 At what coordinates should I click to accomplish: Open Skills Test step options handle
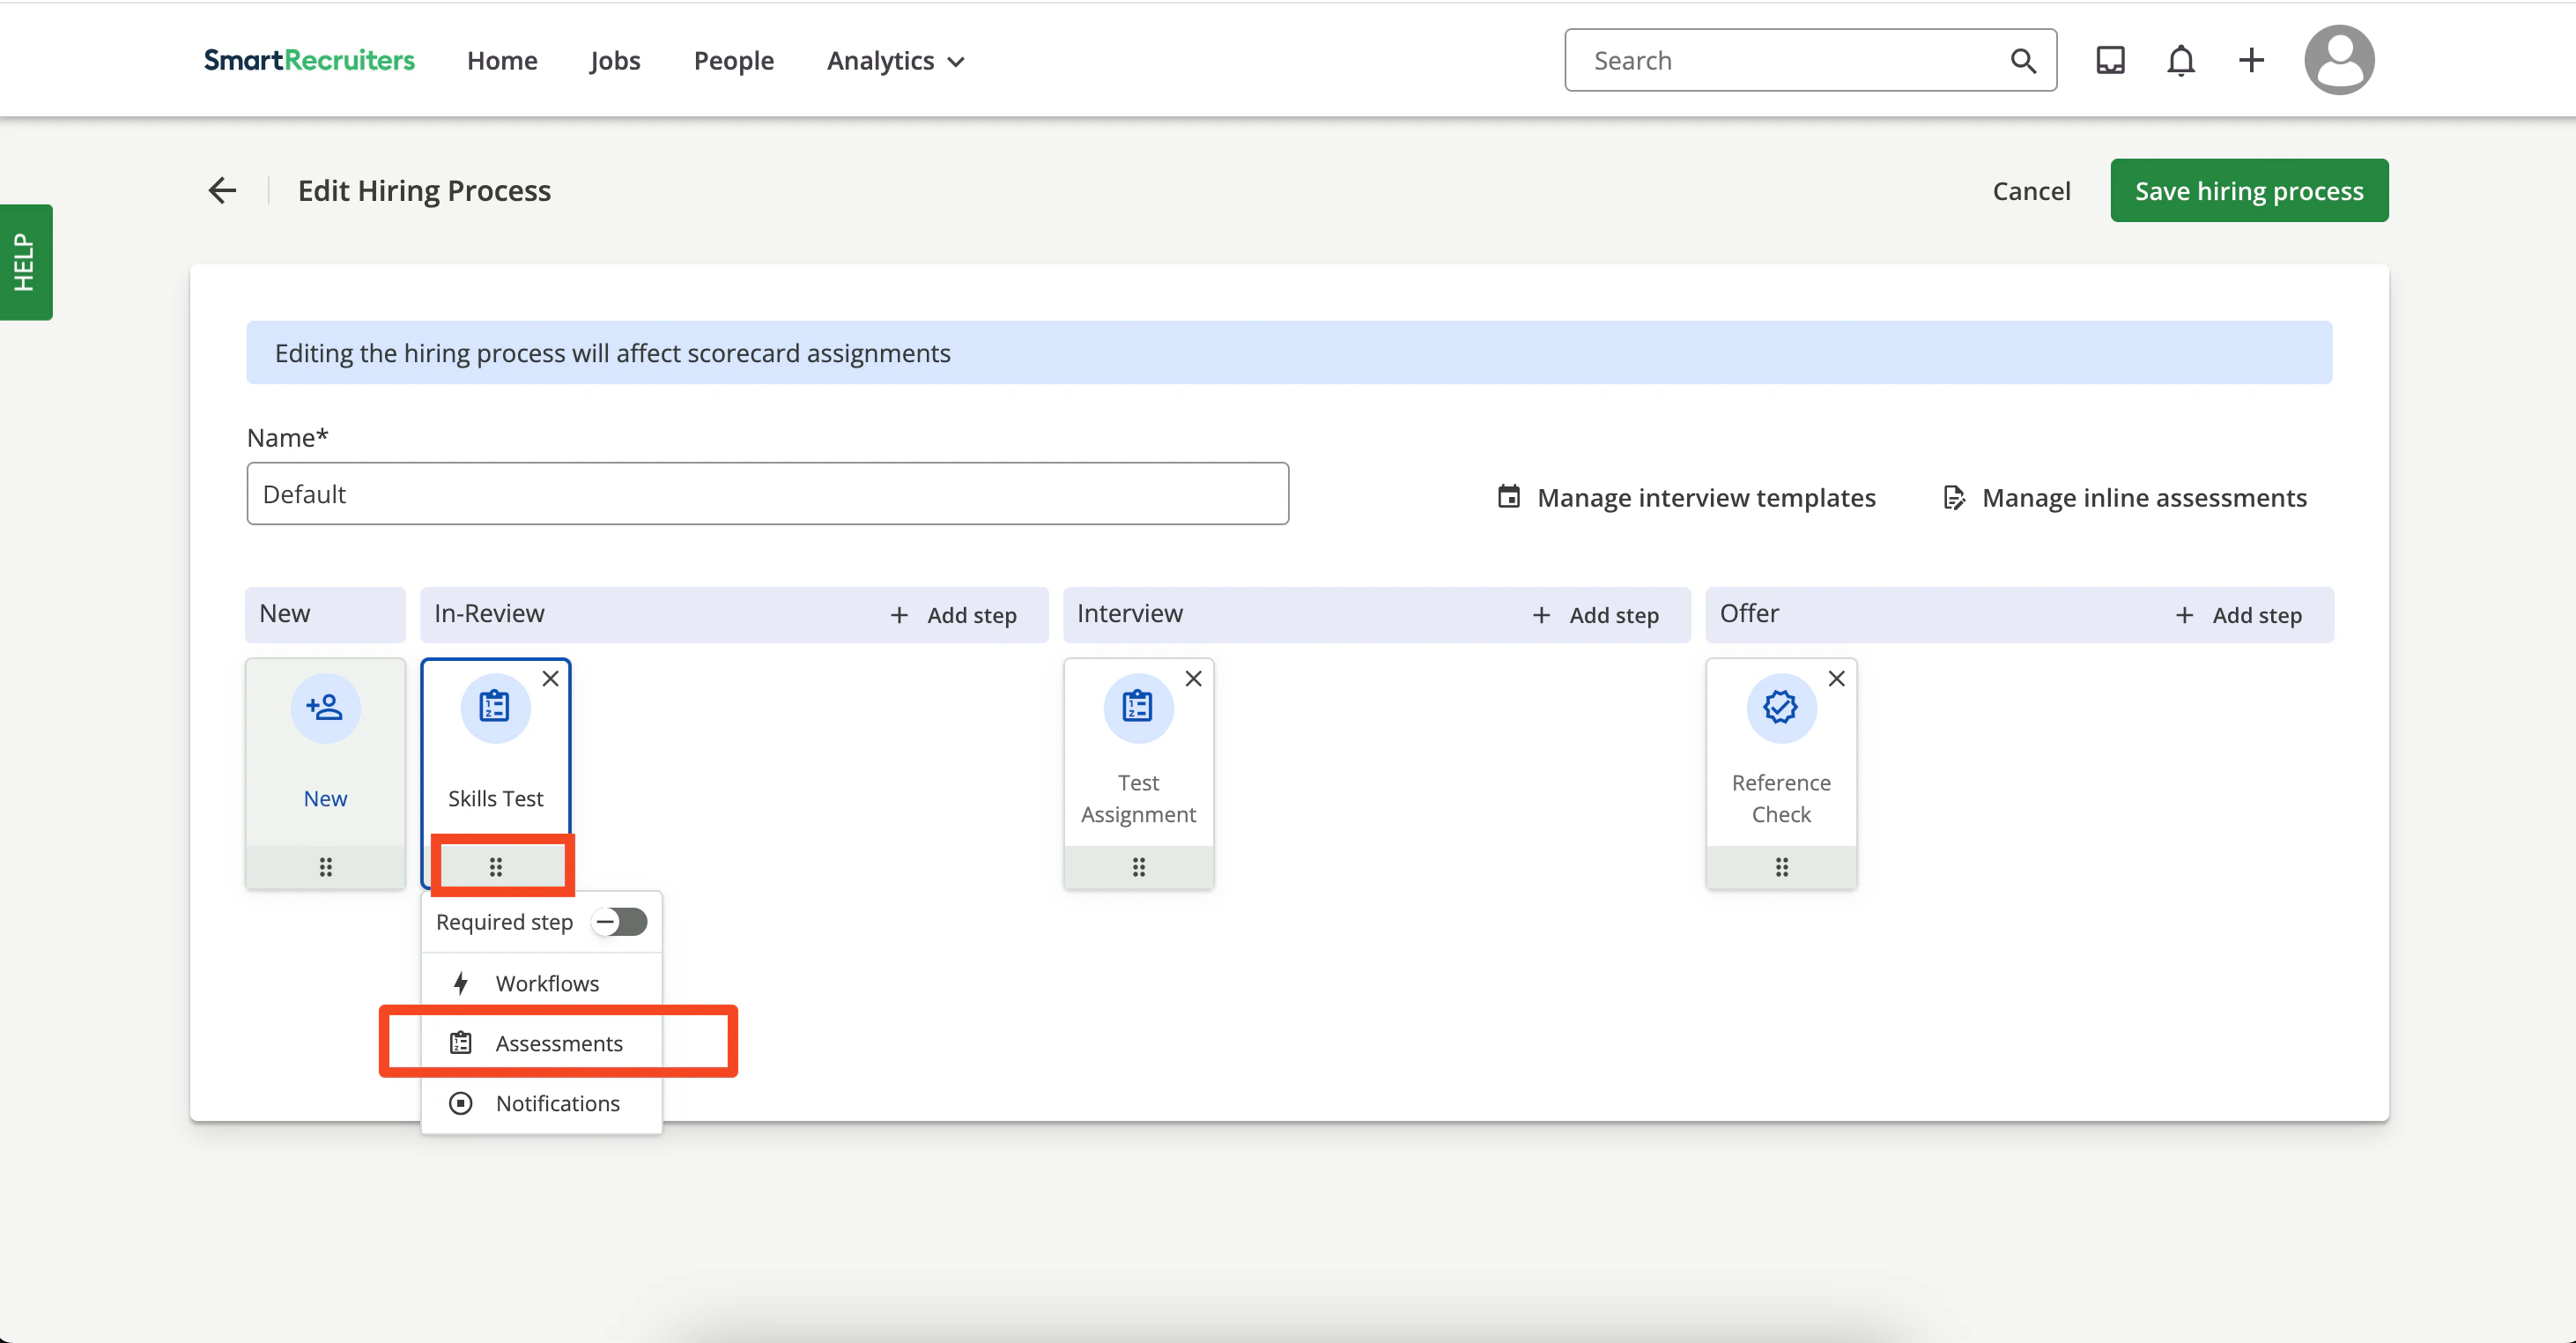pos(496,867)
